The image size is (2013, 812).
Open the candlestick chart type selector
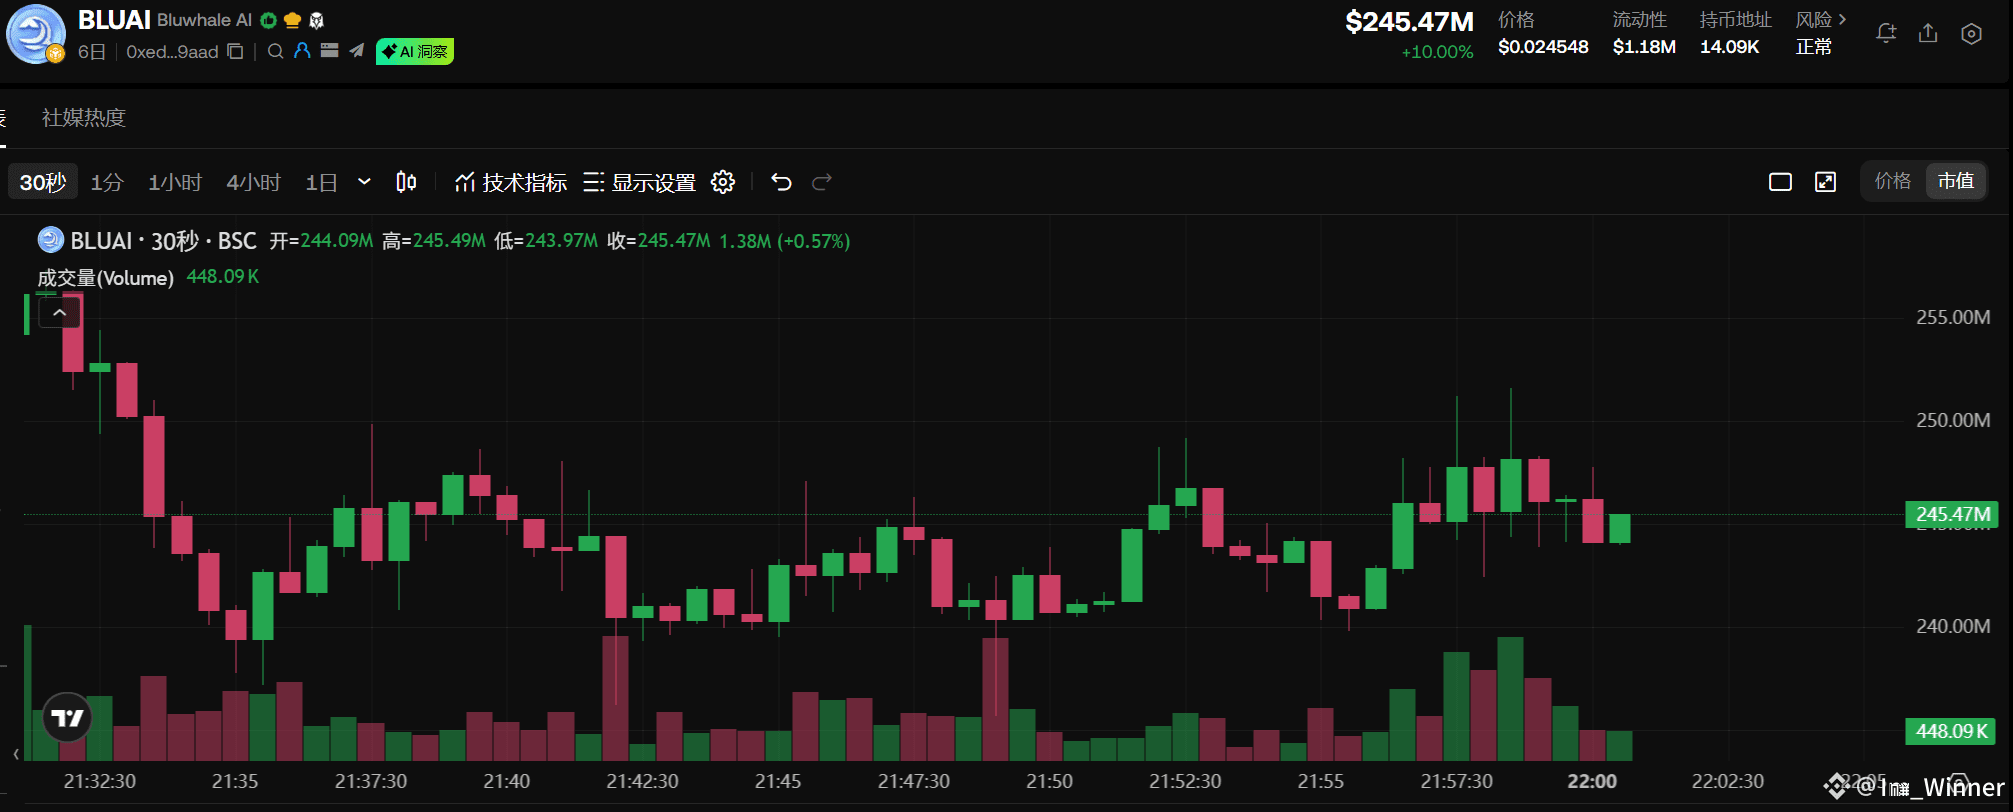[x=406, y=182]
